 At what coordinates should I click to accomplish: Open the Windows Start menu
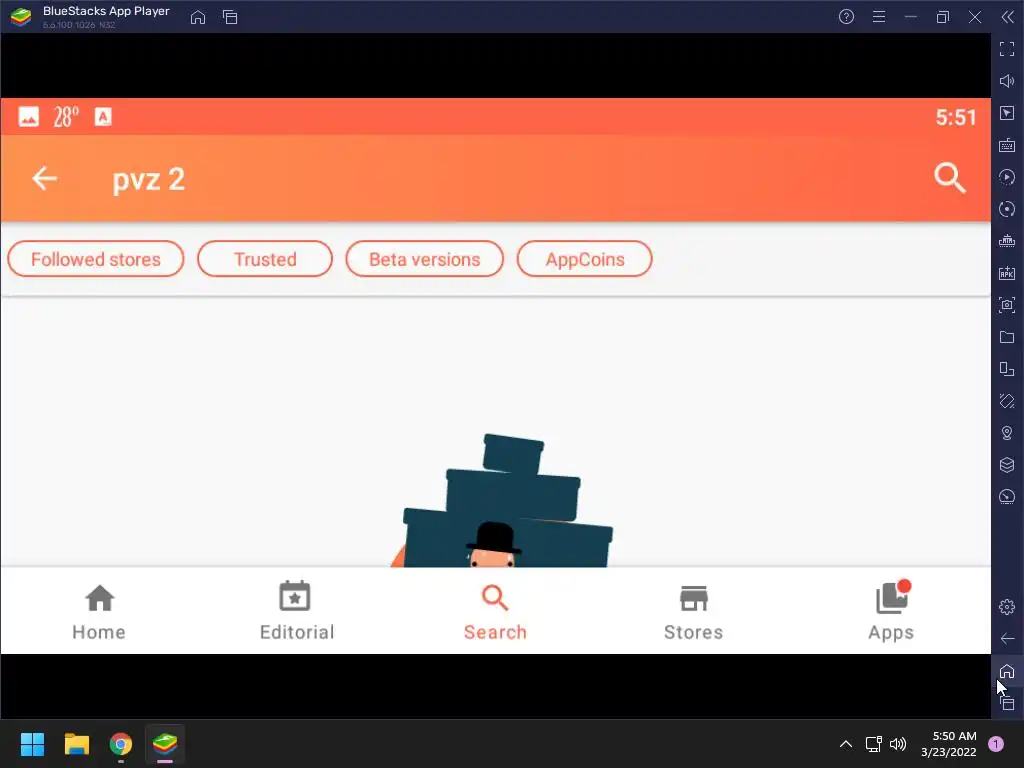coord(32,744)
